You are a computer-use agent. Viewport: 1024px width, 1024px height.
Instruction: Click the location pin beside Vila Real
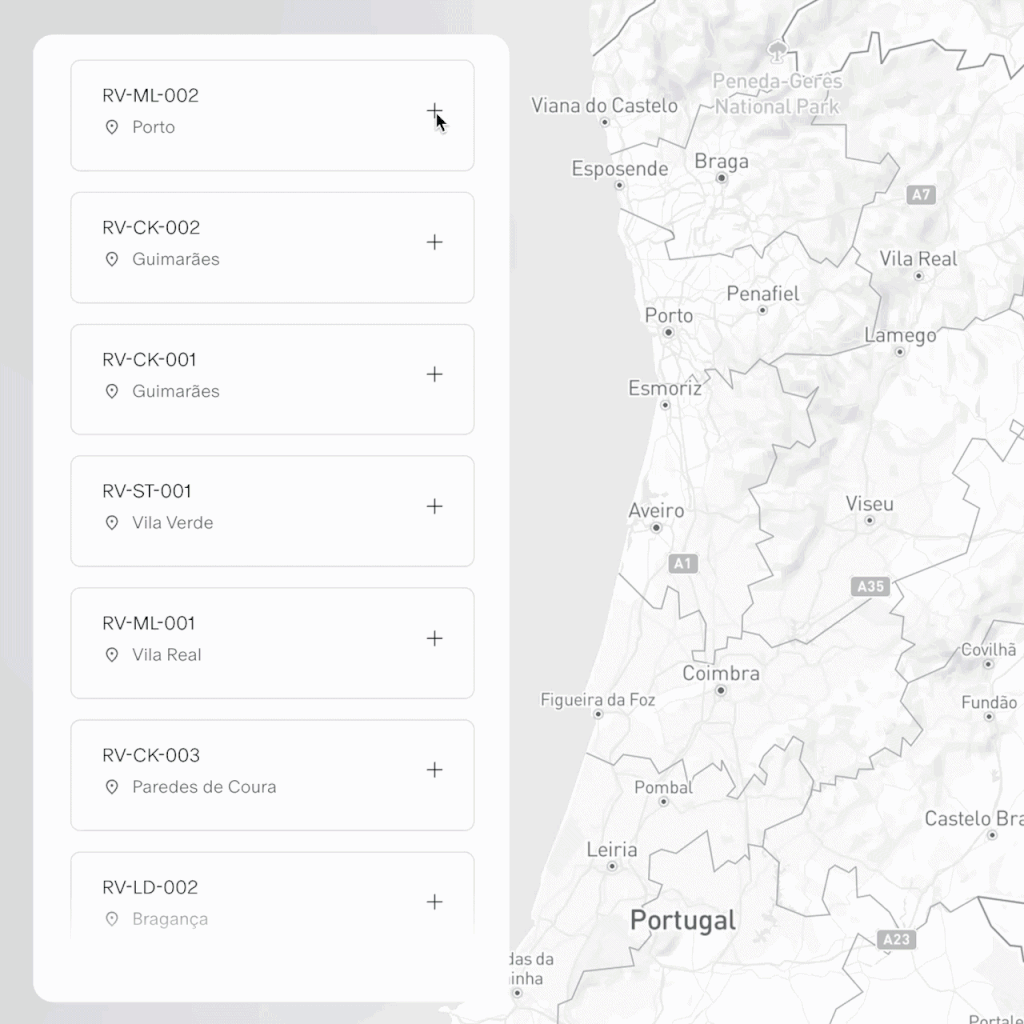click(x=112, y=655)
